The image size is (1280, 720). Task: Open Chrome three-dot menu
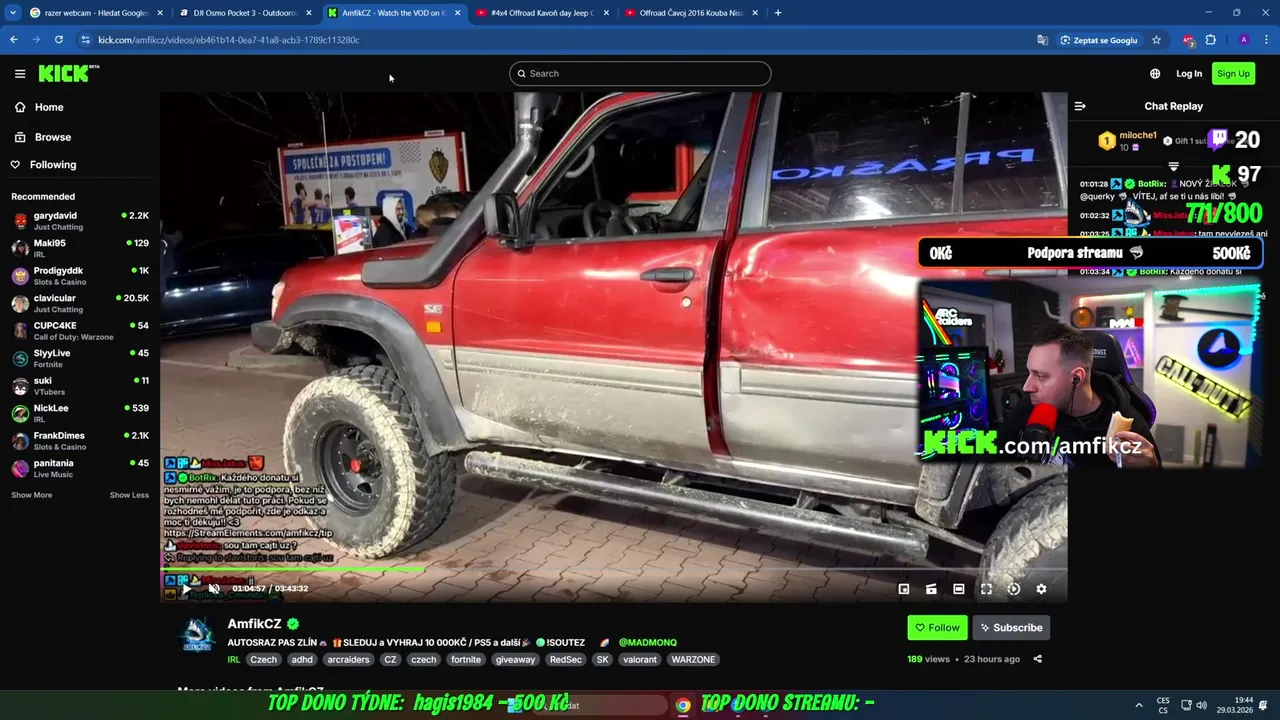click(x=1266, y=40)
